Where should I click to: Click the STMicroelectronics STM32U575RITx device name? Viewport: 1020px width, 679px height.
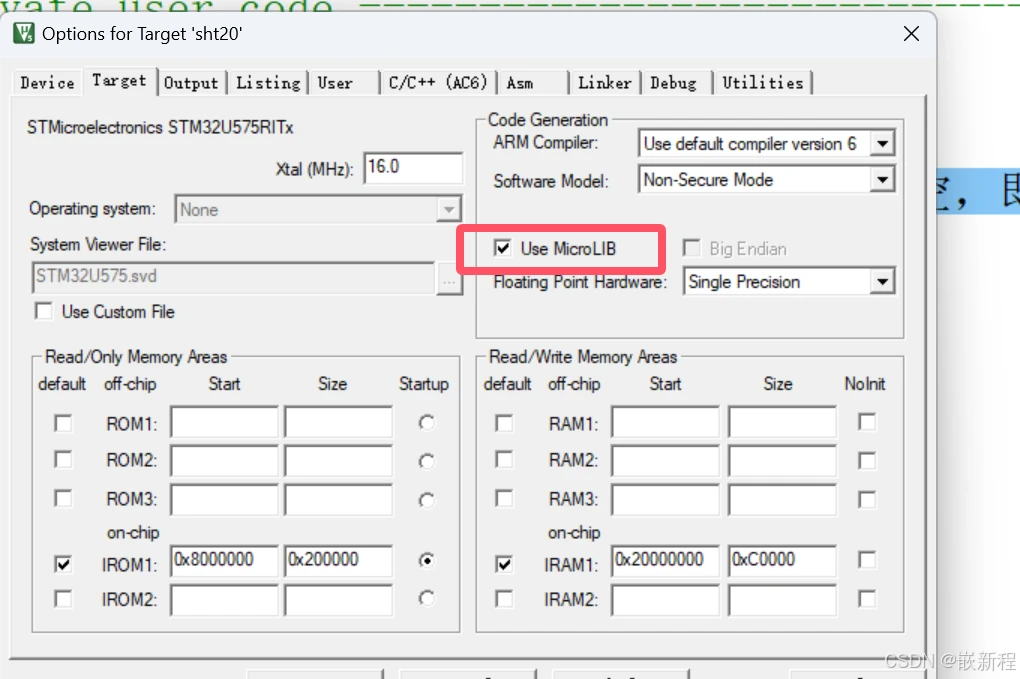coord(160,127)
